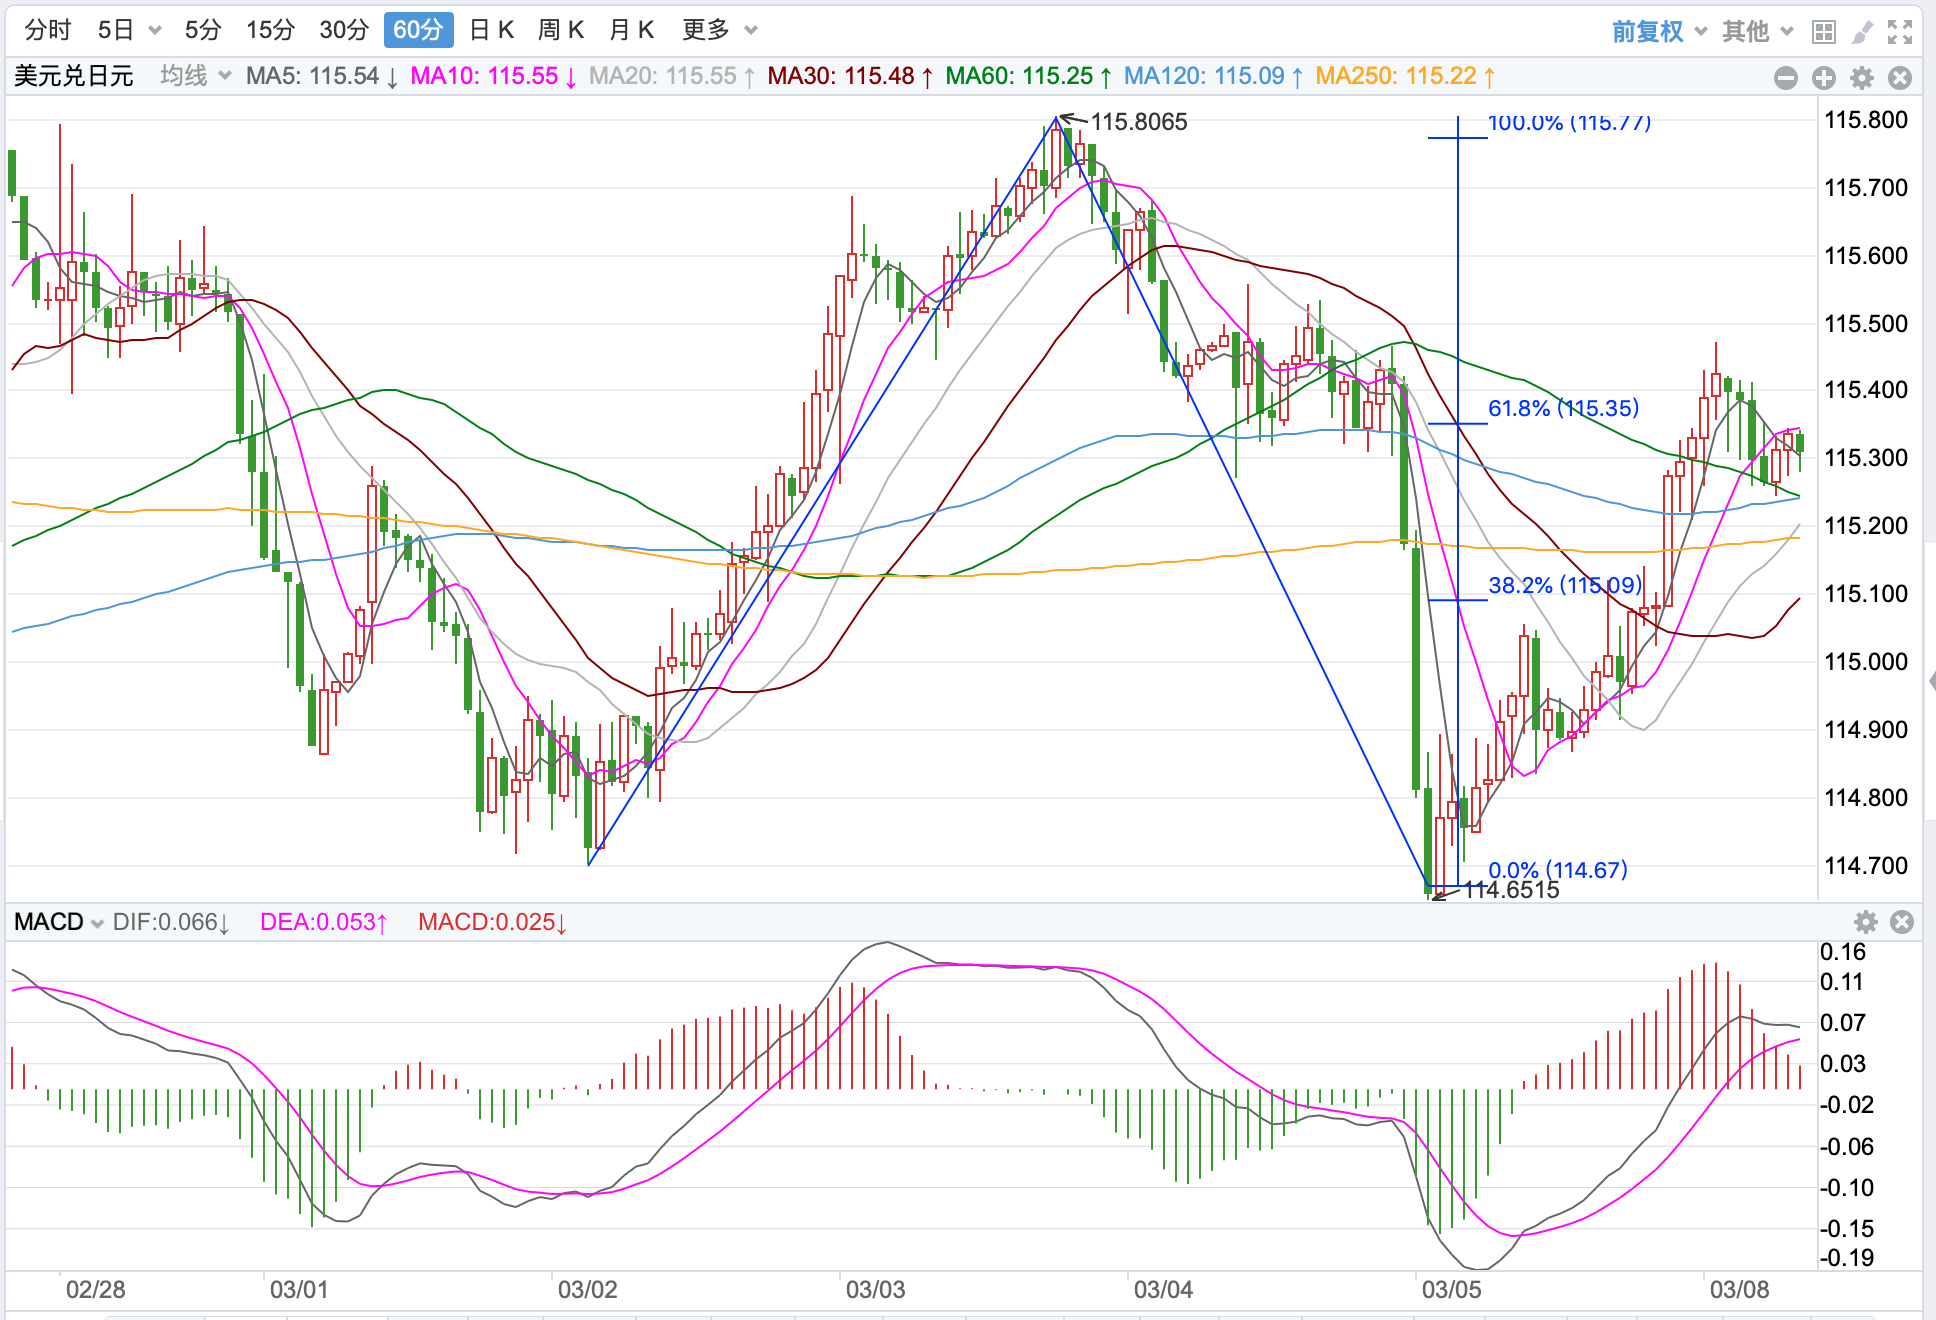
Task: Remove the moving average indicator overlay
Action: click(x=1899, y=78)
